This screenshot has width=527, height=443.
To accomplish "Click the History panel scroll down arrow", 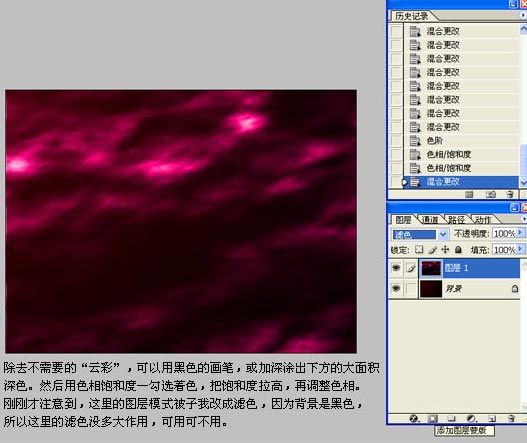I will [523, 183].
